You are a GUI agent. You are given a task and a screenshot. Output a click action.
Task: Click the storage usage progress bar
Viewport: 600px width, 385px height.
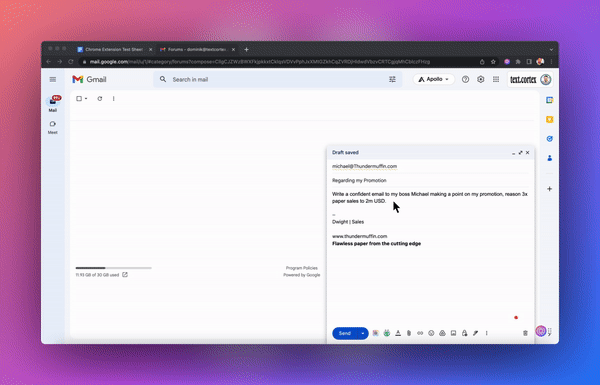click(114, 268)
